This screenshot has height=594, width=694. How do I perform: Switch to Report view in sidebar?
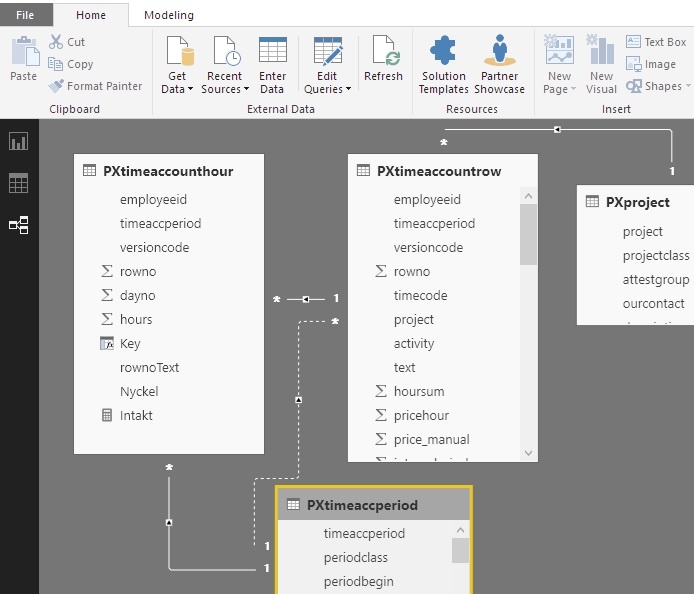[x=19, y=142]
